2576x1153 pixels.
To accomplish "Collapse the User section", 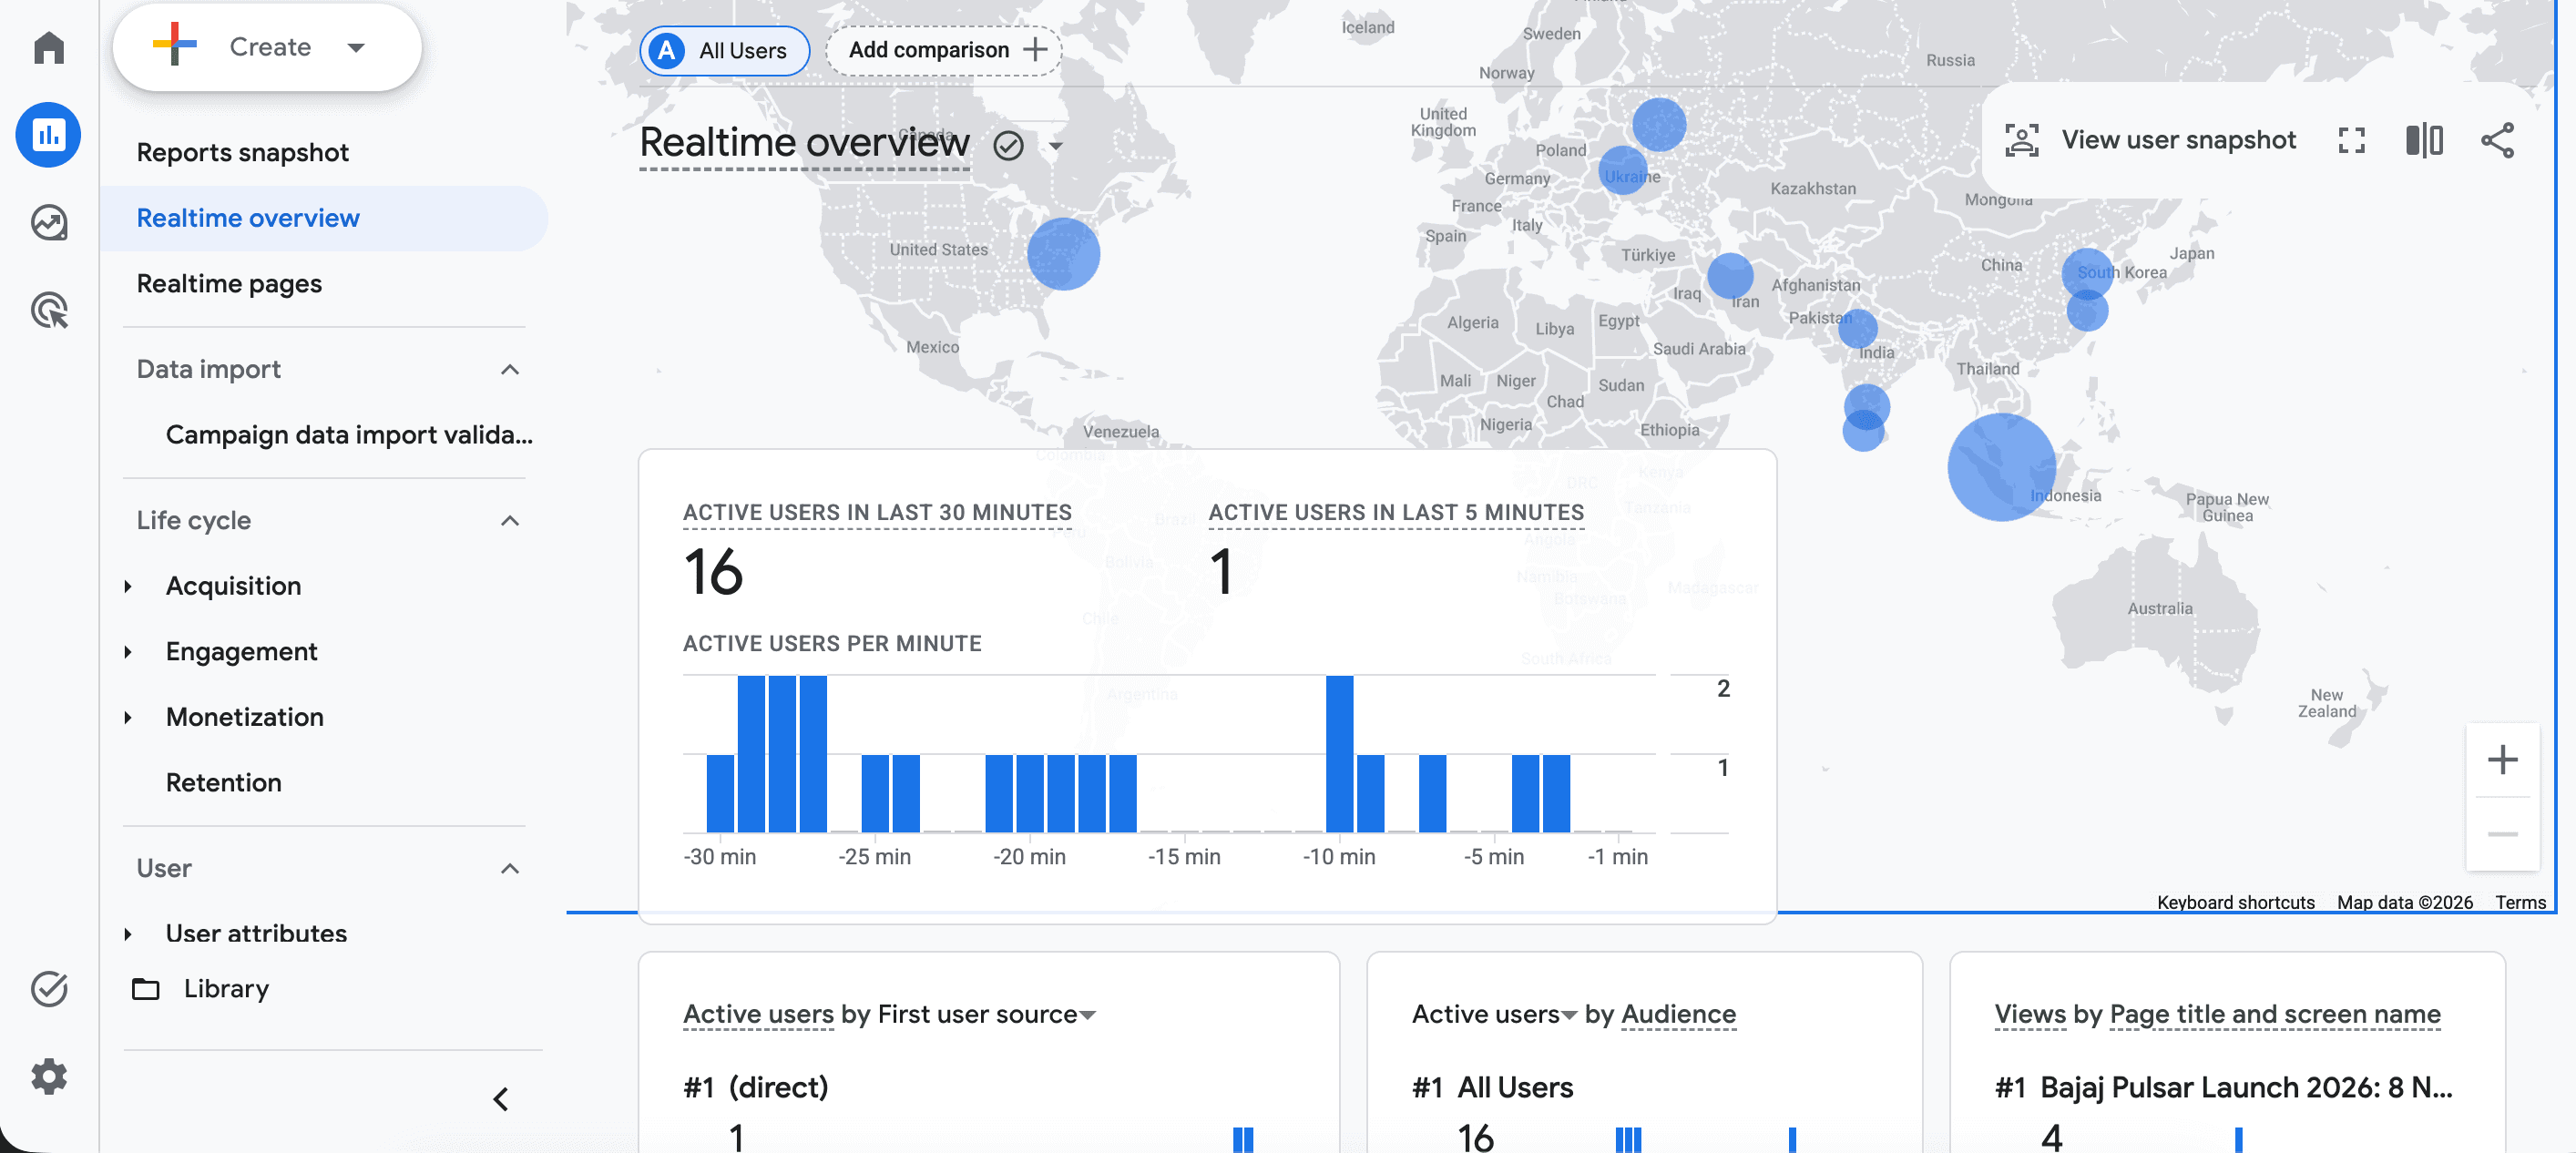I will 509,869.
